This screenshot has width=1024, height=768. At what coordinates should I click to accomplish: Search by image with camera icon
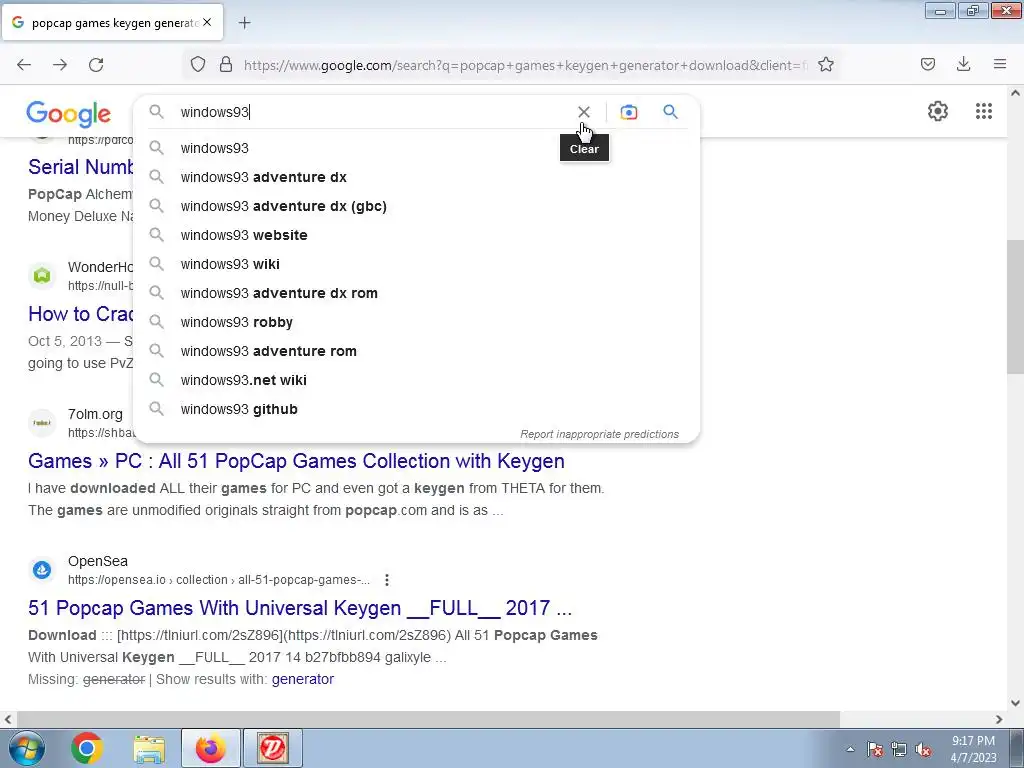[628, 112]
